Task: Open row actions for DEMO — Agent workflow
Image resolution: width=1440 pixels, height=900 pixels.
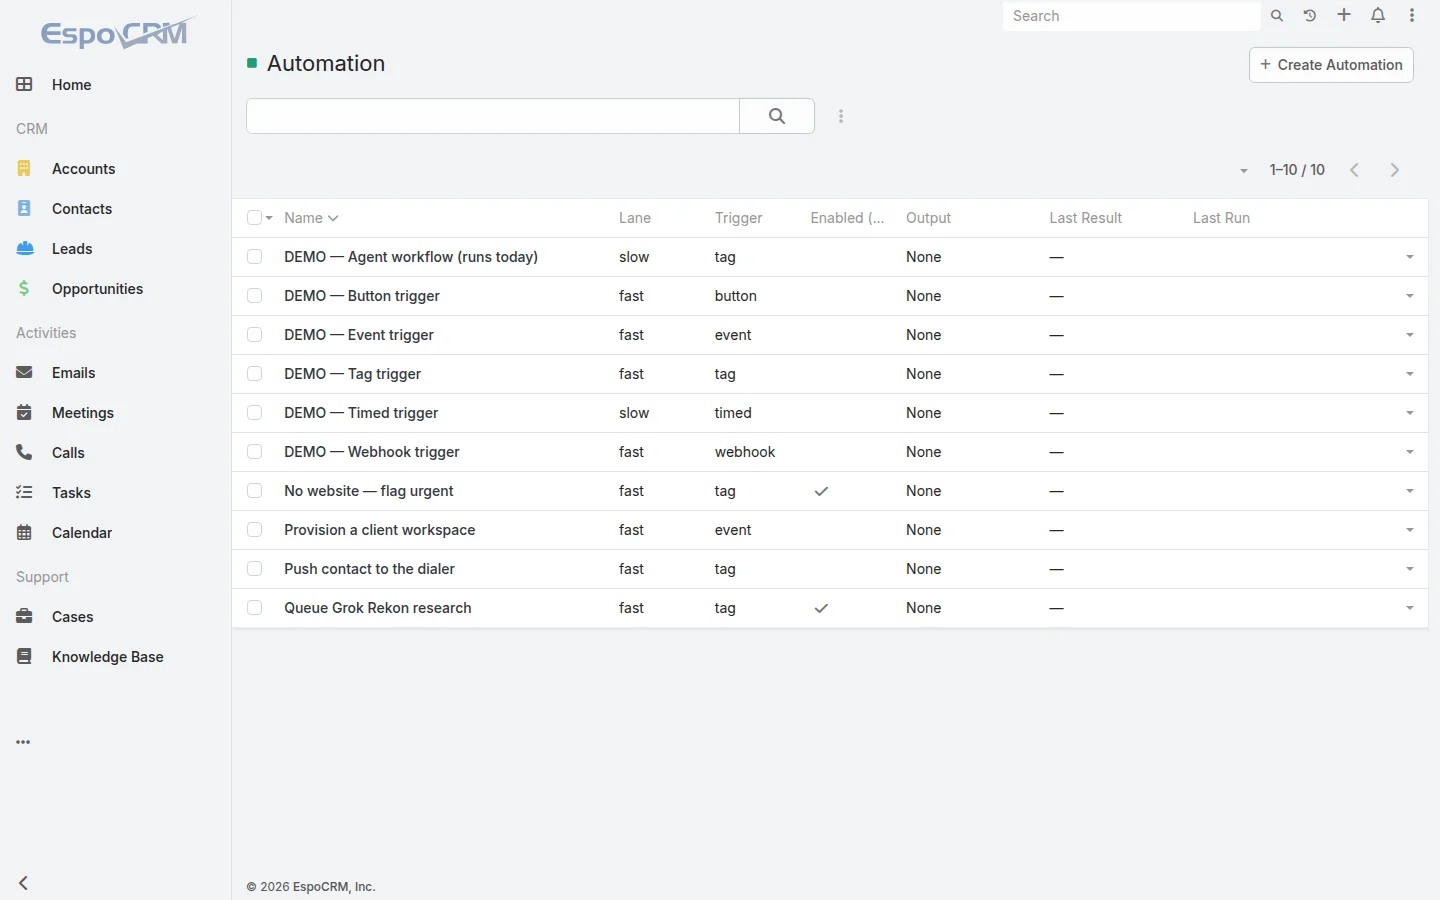Action: (x=1410, y=257)
